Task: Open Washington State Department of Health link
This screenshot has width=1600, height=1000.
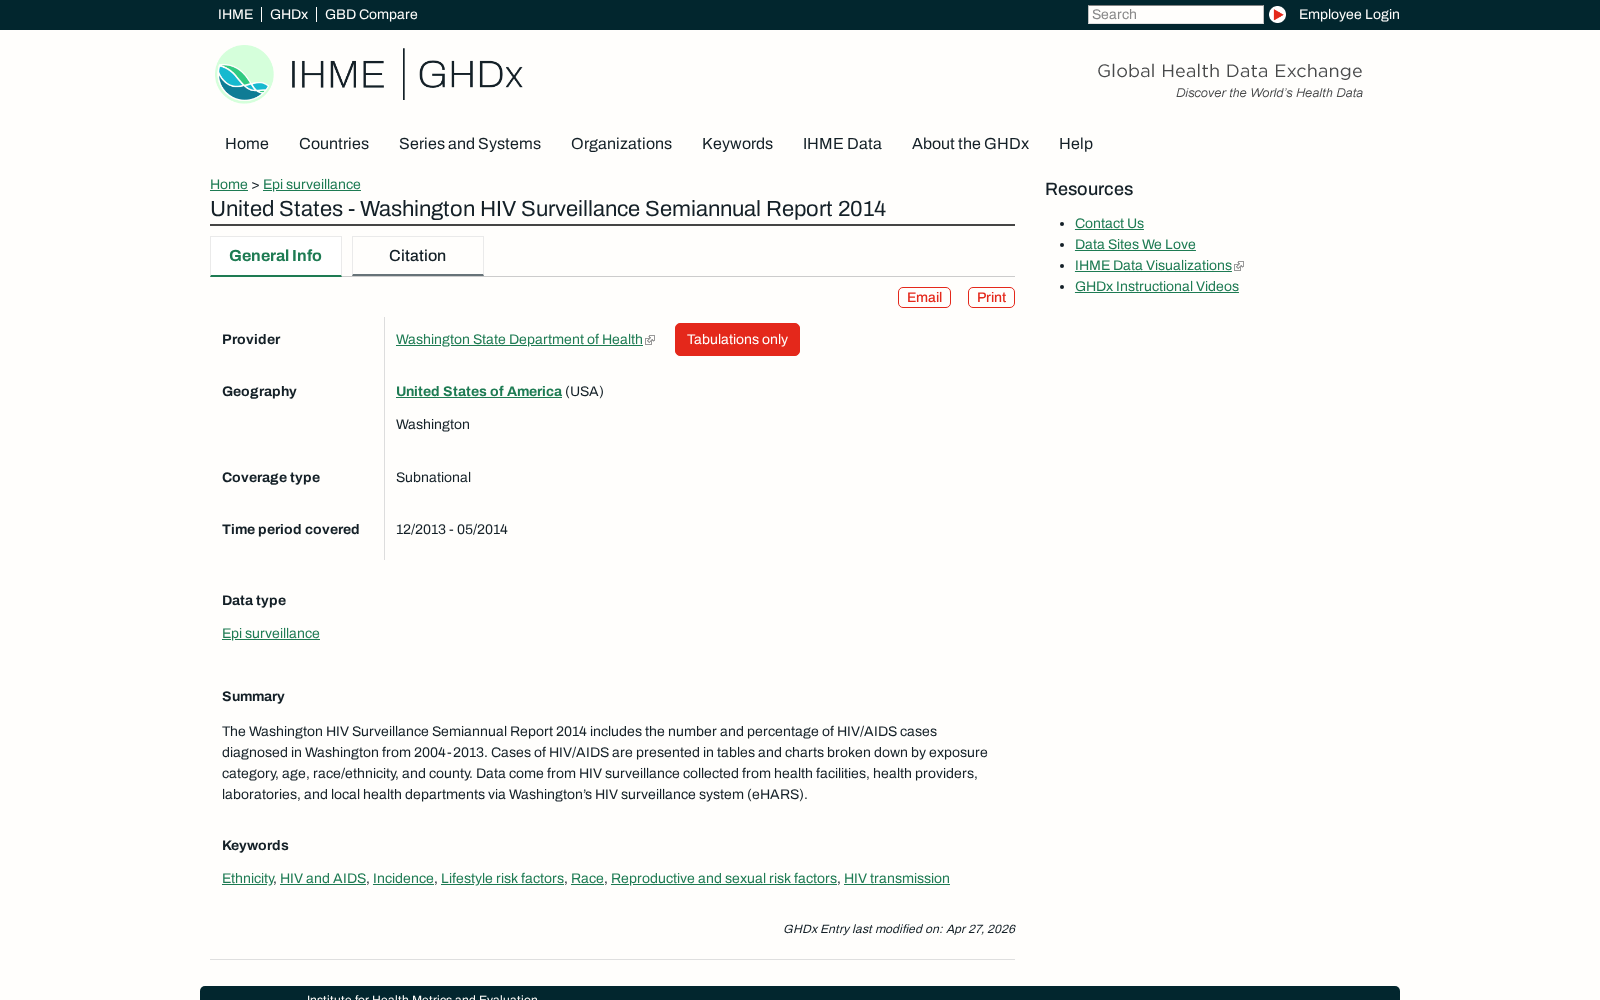Action: click(x=519, y=340)
